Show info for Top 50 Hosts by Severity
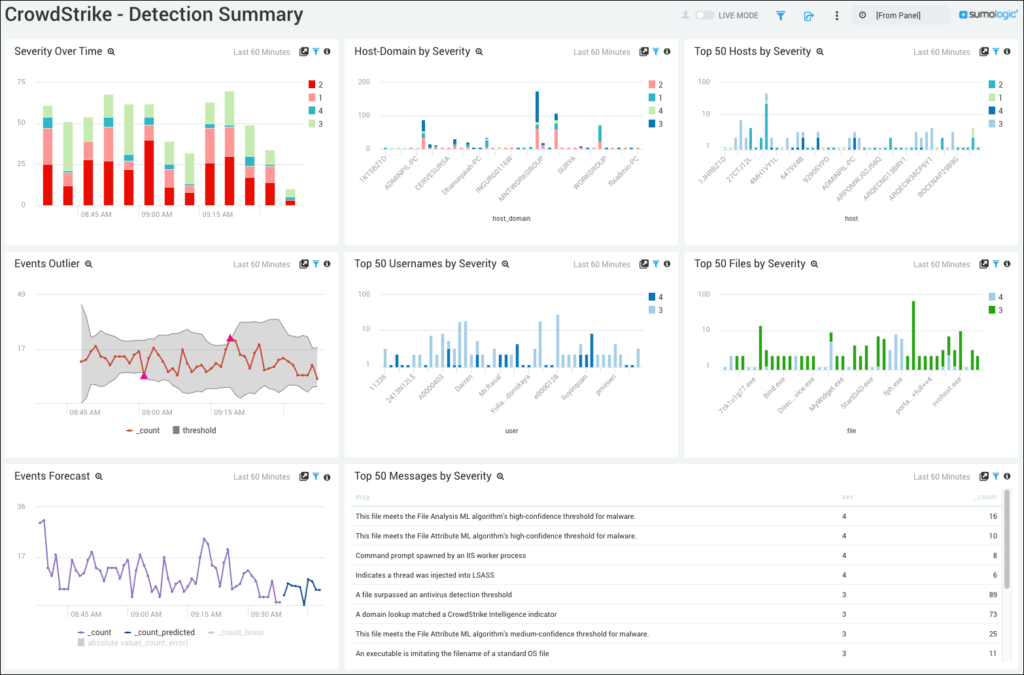Viewport: 1024px width, 675px height. [1007, 52]
